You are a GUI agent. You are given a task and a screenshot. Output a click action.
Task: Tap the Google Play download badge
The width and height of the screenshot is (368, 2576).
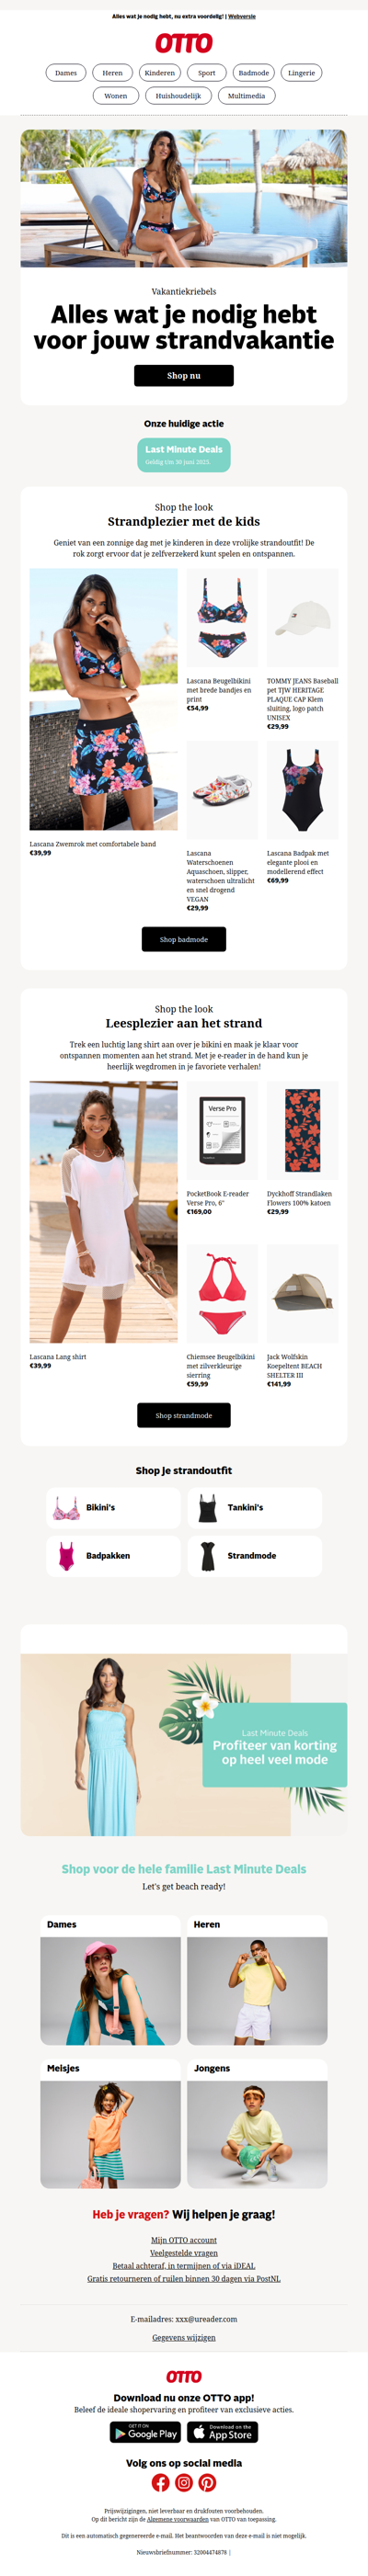[145, 2432]
